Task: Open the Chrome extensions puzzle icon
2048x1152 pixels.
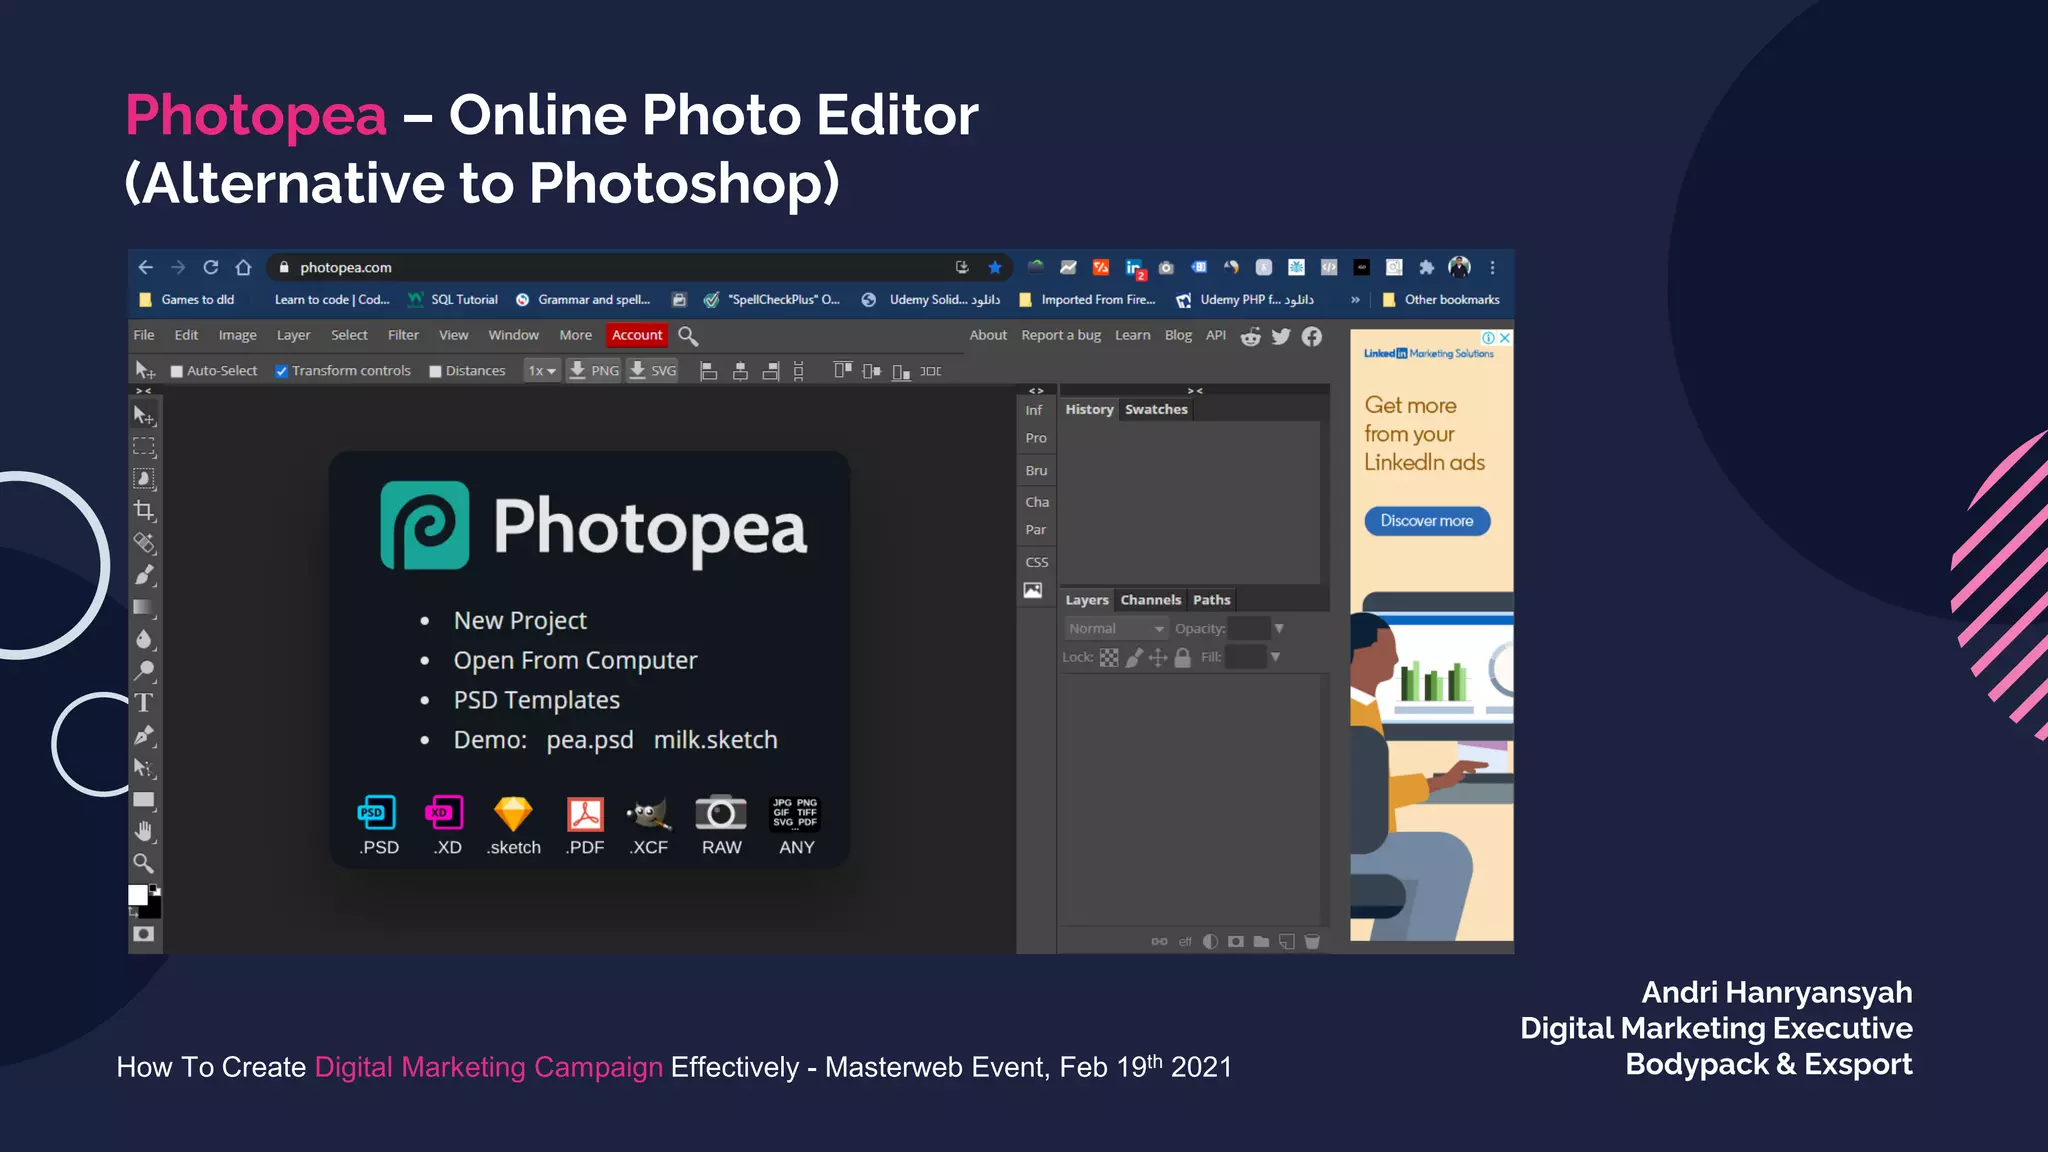Action: pyautogui.click(x=1427, y=267)
